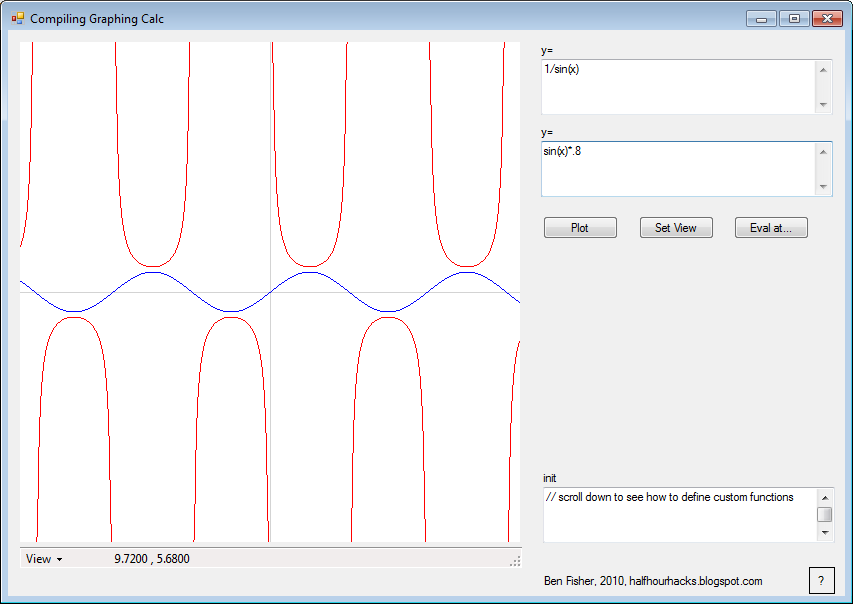Click the Plot button
This screenshot has width=853, height=604.
coord(580,227)
